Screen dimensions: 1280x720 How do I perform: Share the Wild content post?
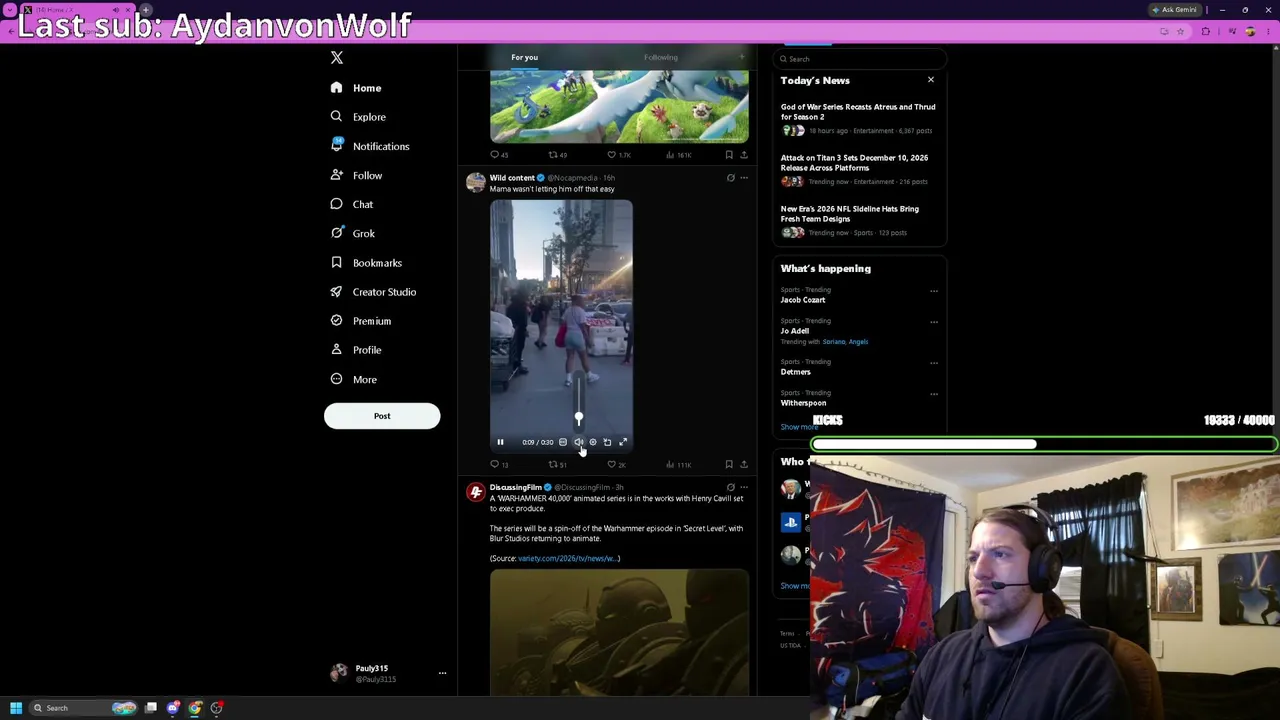743,465
